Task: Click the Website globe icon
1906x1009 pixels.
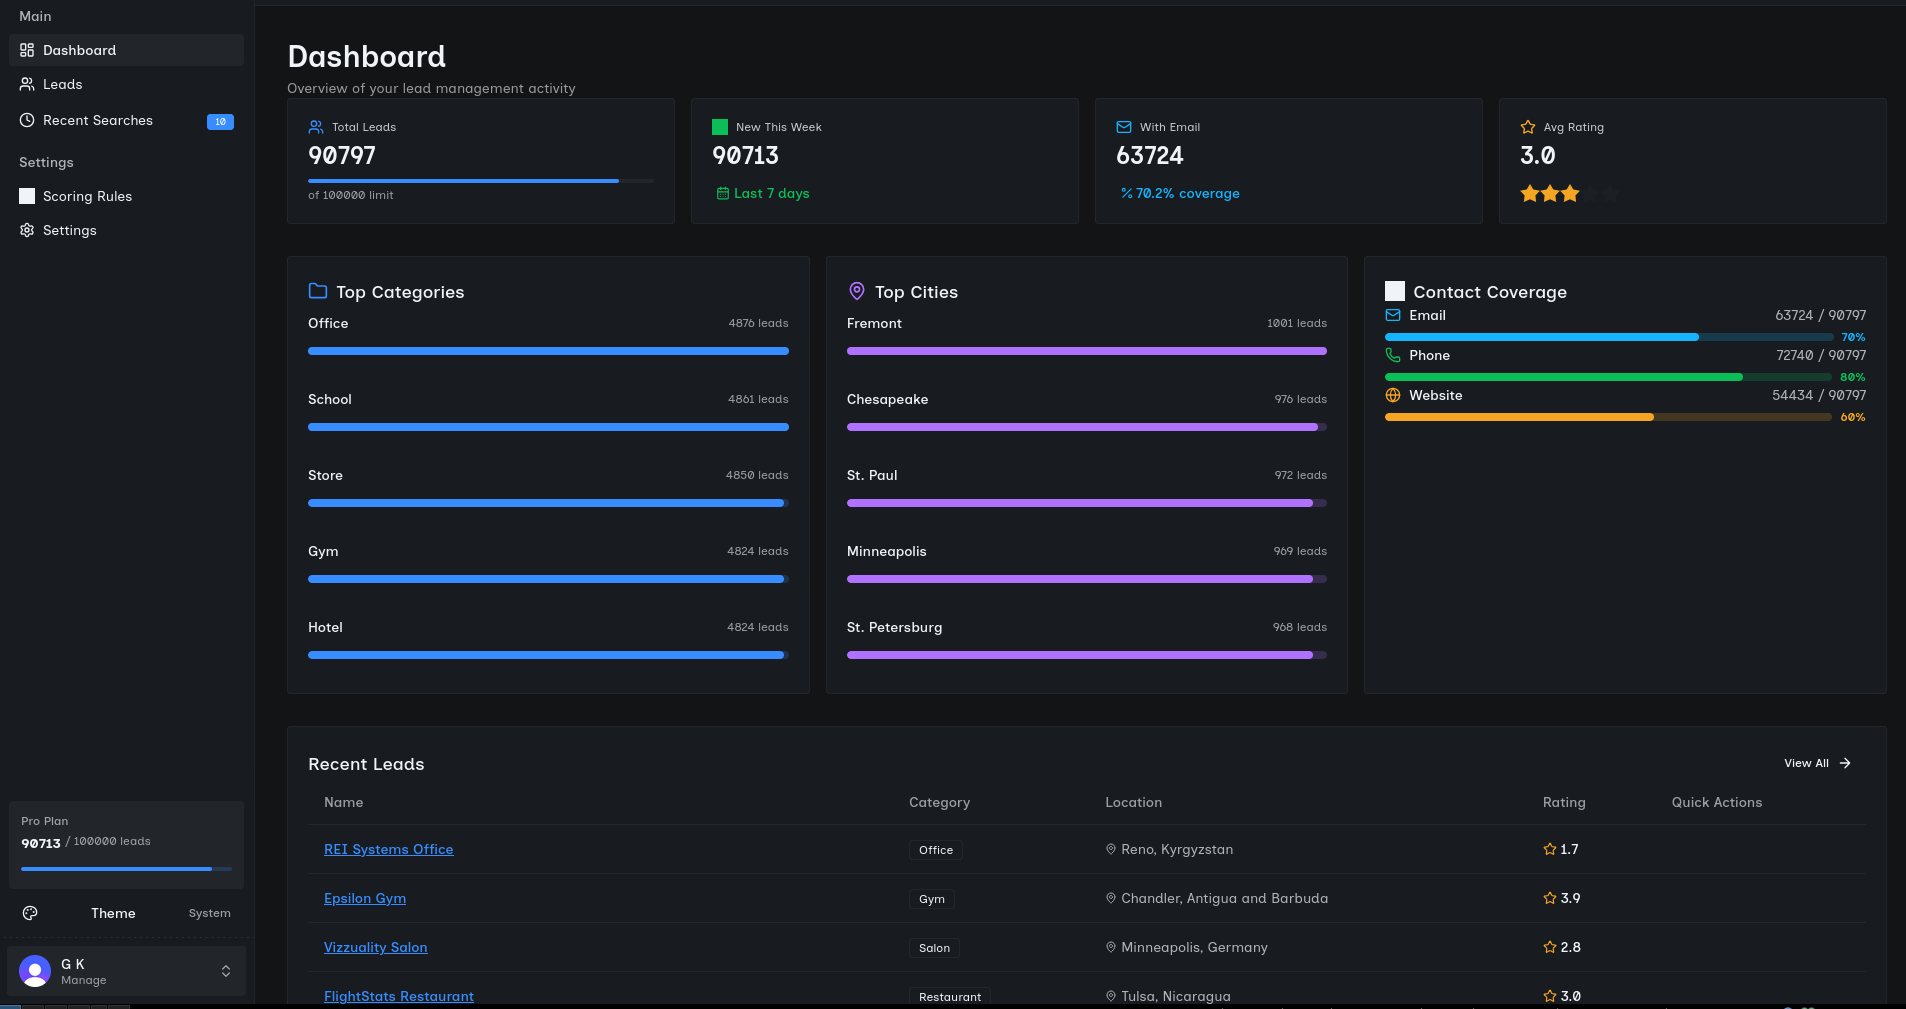Action: (x=1393, y=395)
